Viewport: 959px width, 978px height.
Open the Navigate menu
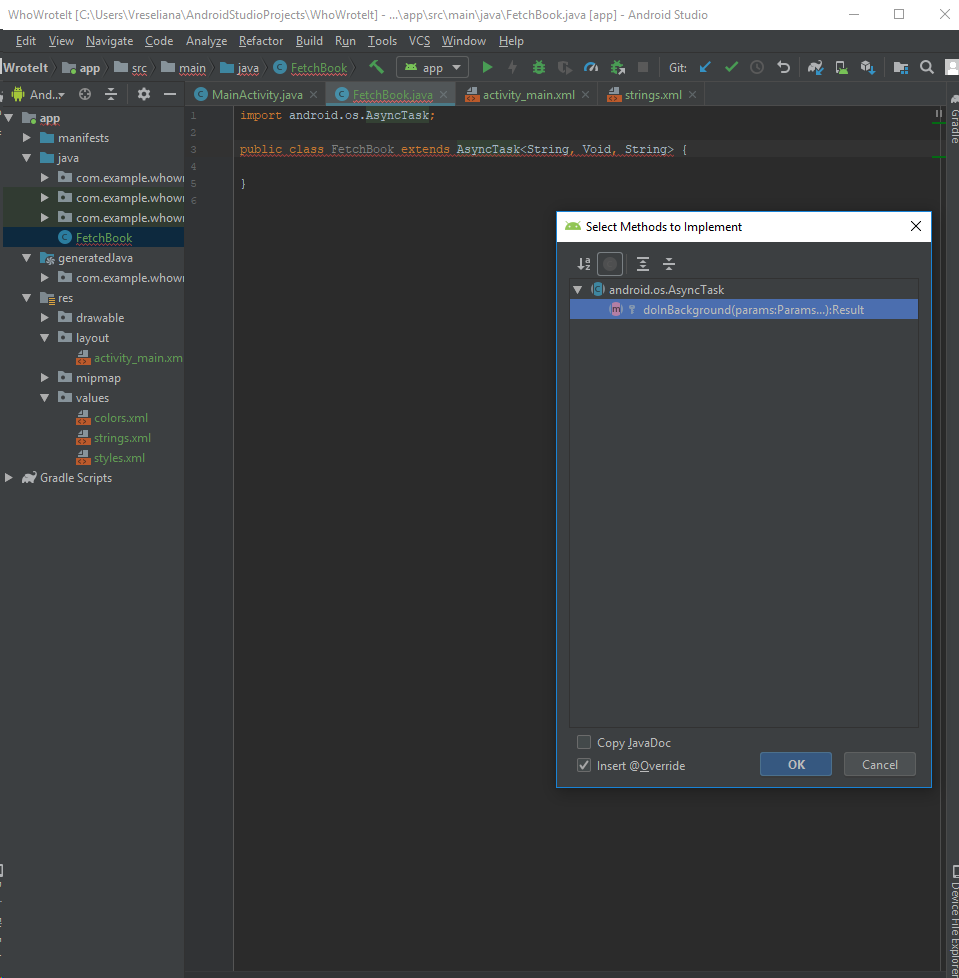click(x=110, y=41)
